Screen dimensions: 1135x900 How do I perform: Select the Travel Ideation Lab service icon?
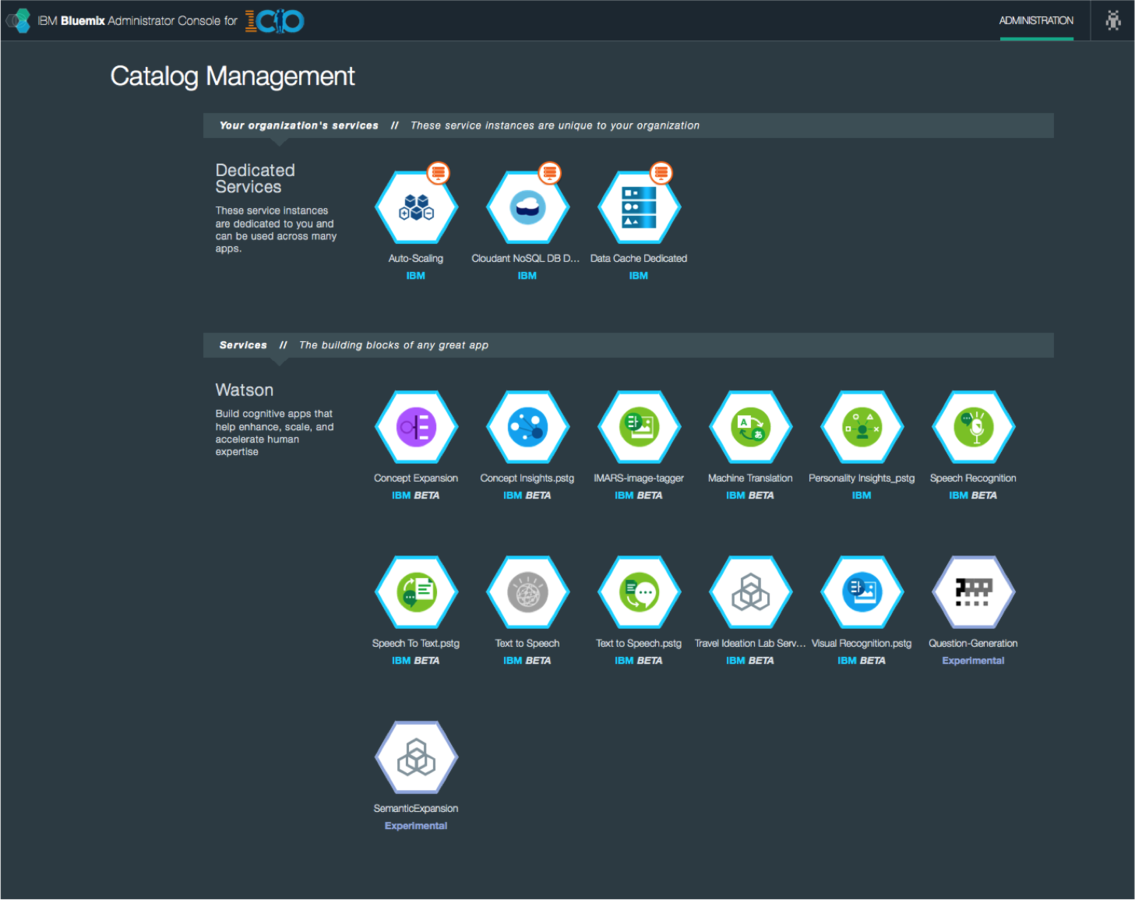751,592
